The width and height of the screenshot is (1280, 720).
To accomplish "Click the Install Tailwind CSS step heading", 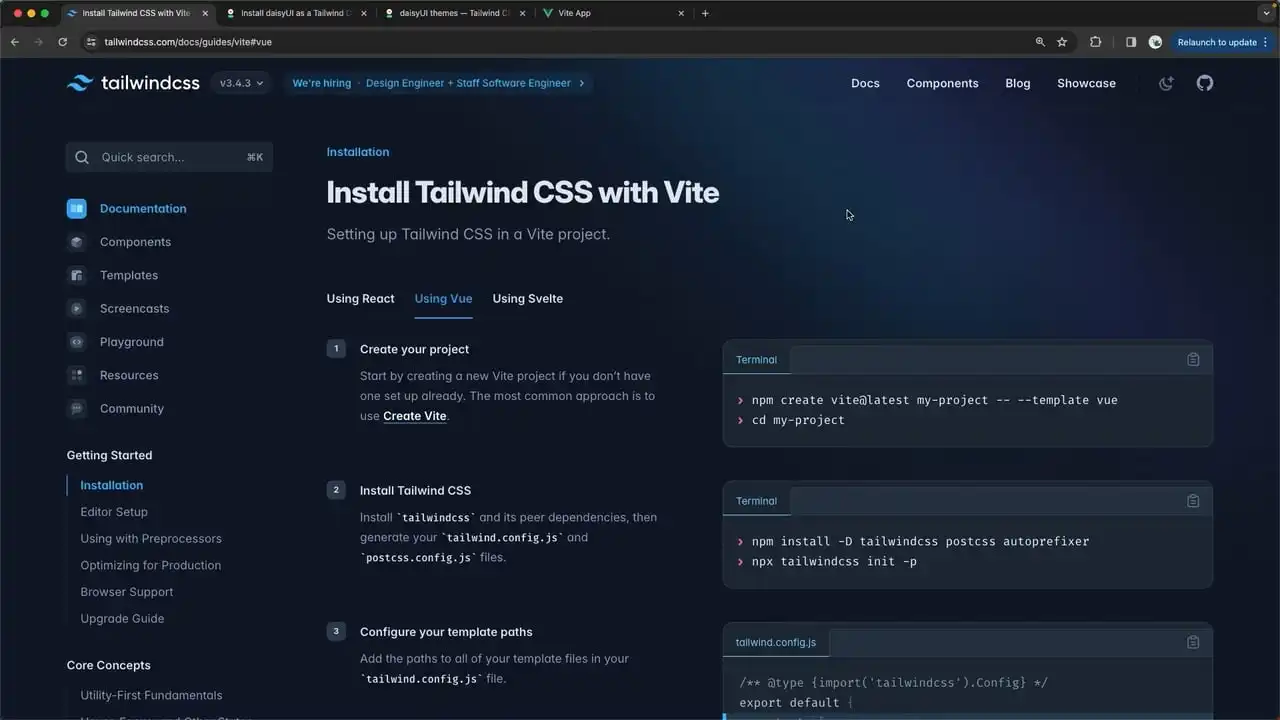I will click(x=415, y=491).
